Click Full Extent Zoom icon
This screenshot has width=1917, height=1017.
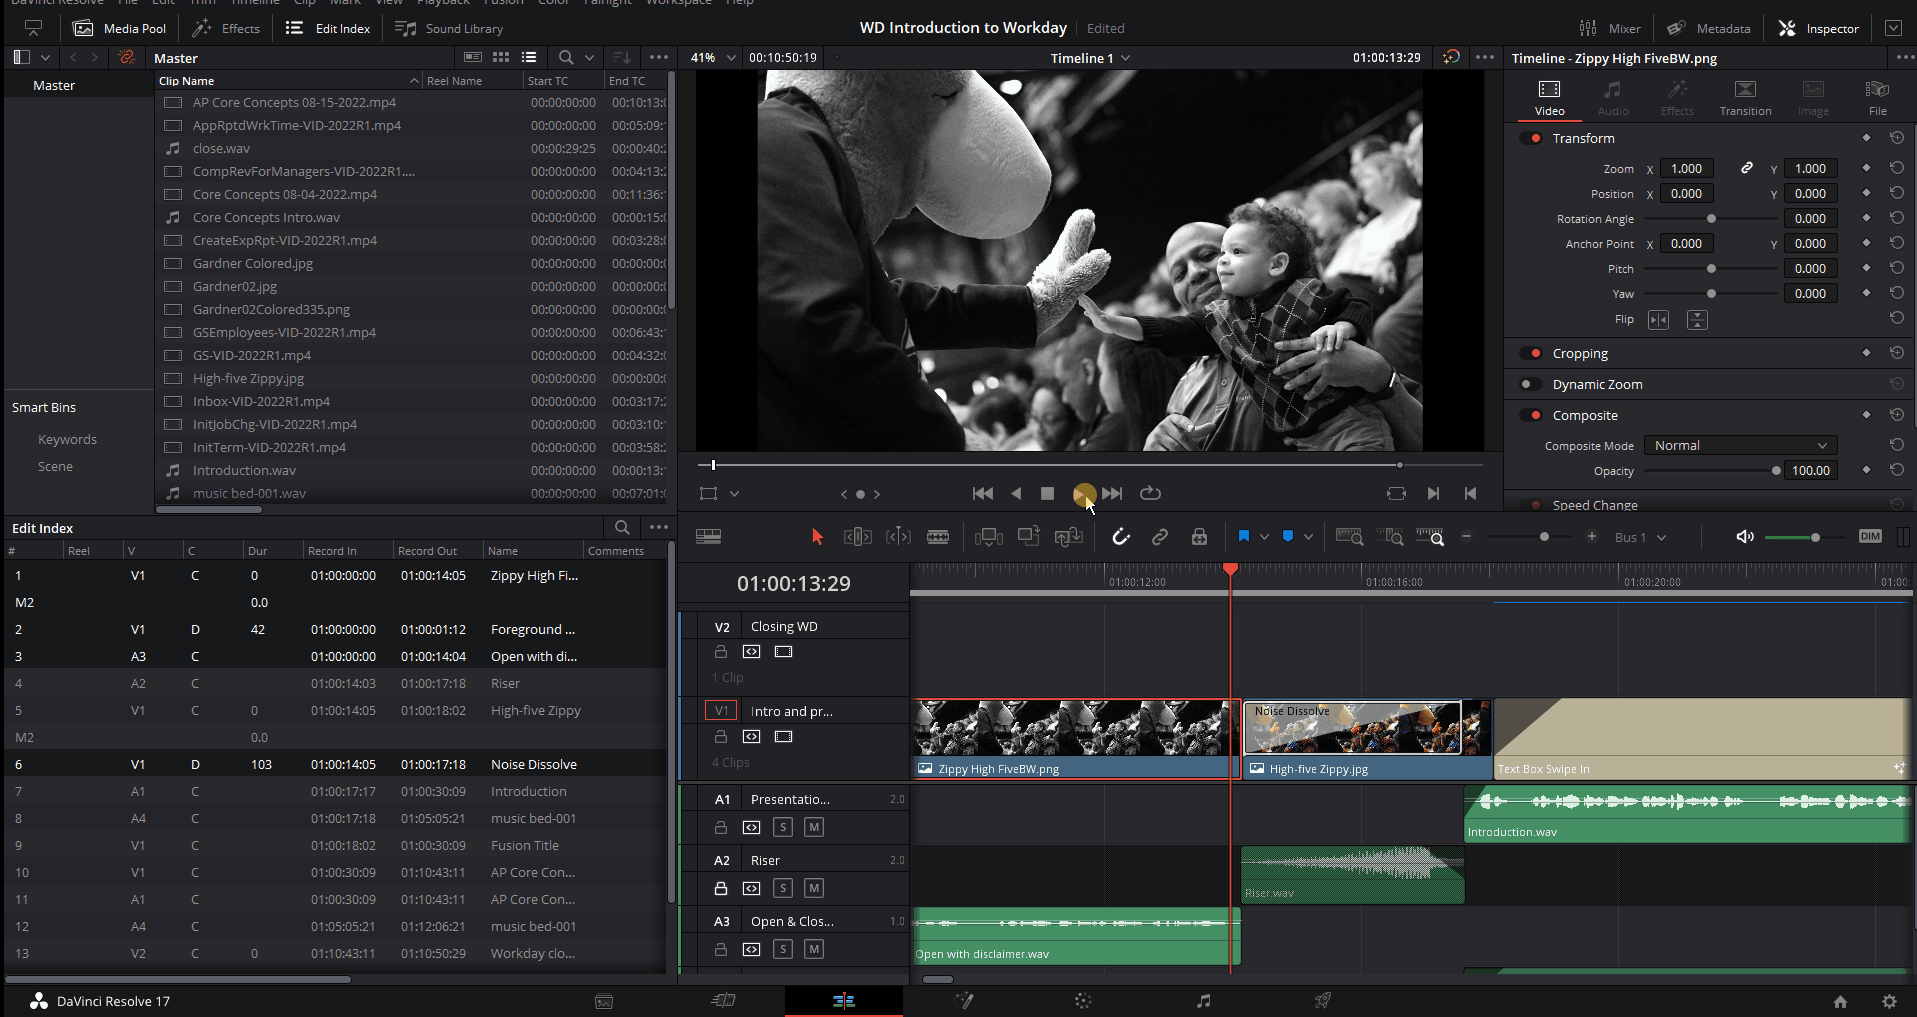1349,537
